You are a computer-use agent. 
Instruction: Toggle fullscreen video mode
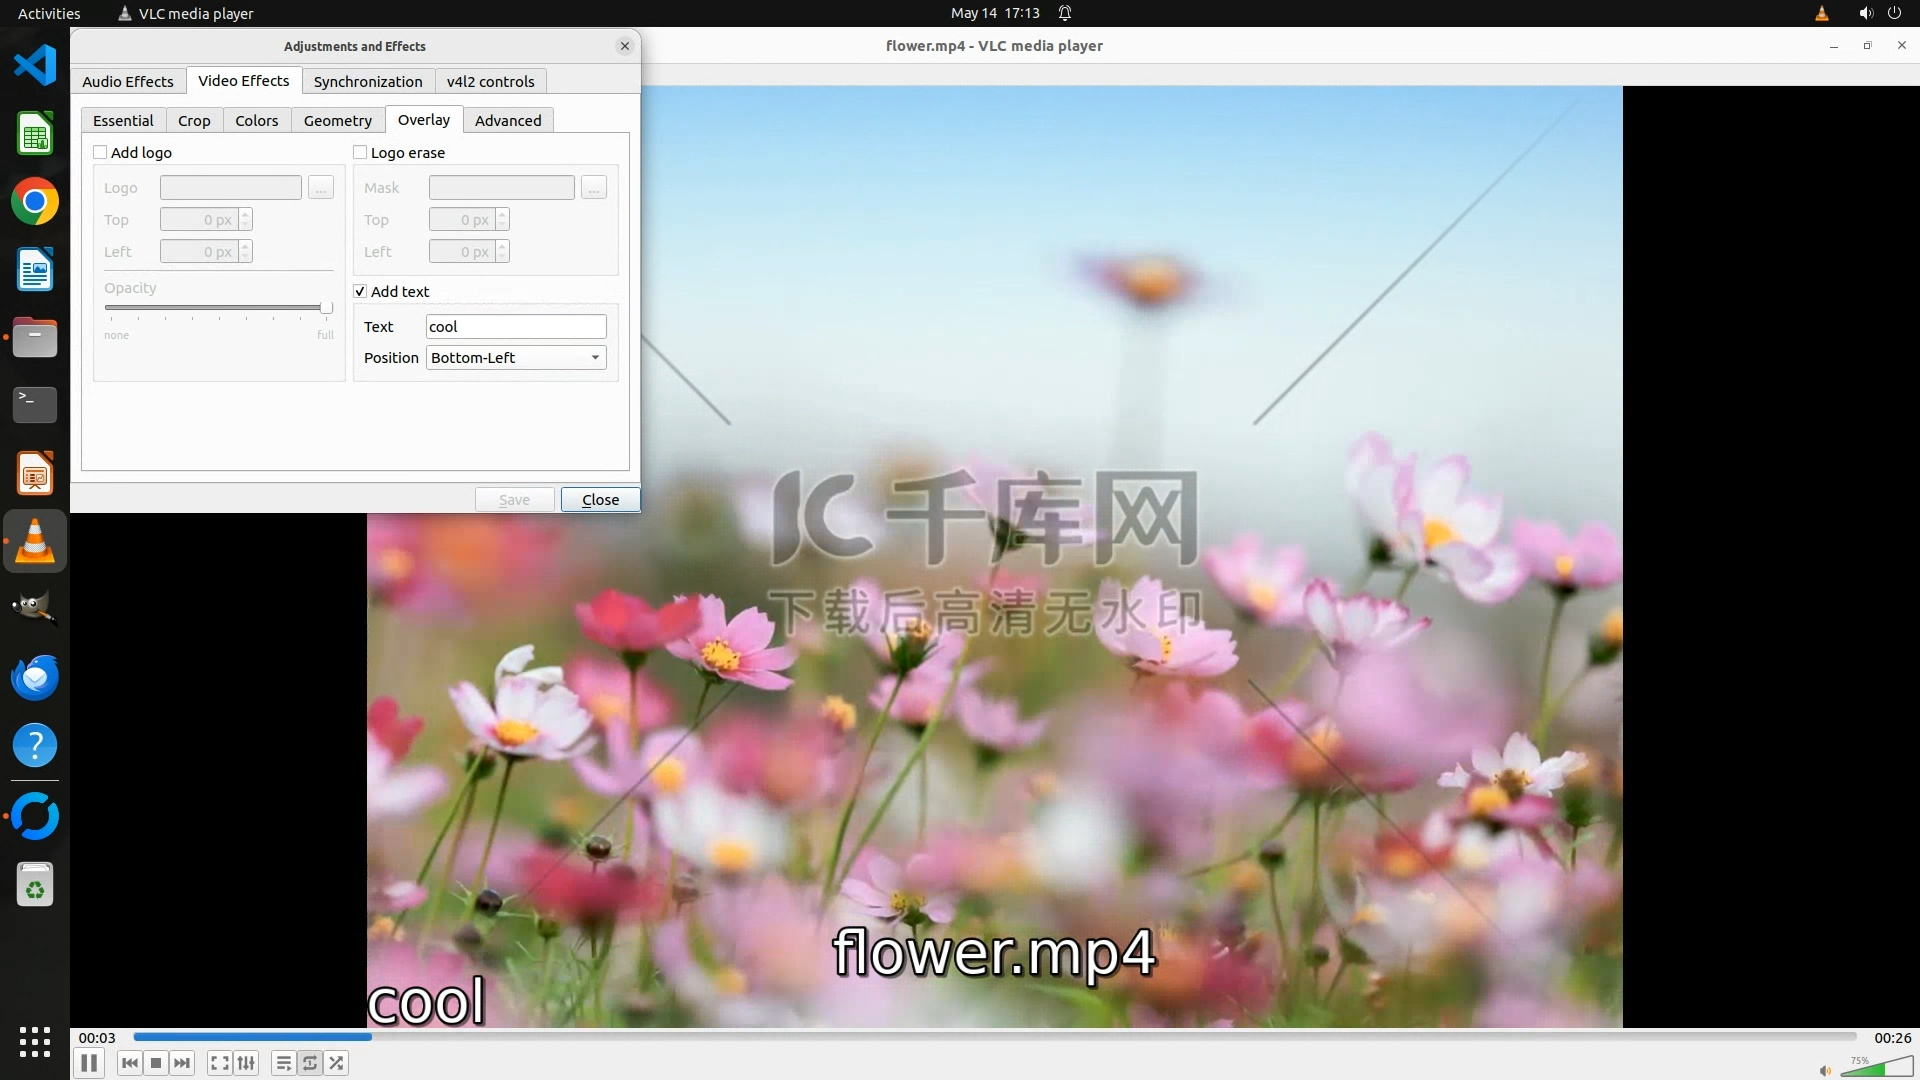coord(220,1063)
